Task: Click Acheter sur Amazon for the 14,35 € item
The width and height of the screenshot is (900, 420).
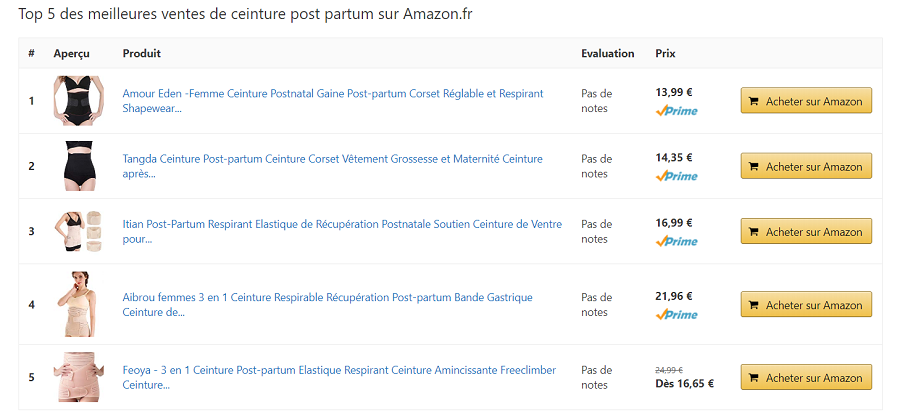Action: pyautogui.click(x=806, y=166)
